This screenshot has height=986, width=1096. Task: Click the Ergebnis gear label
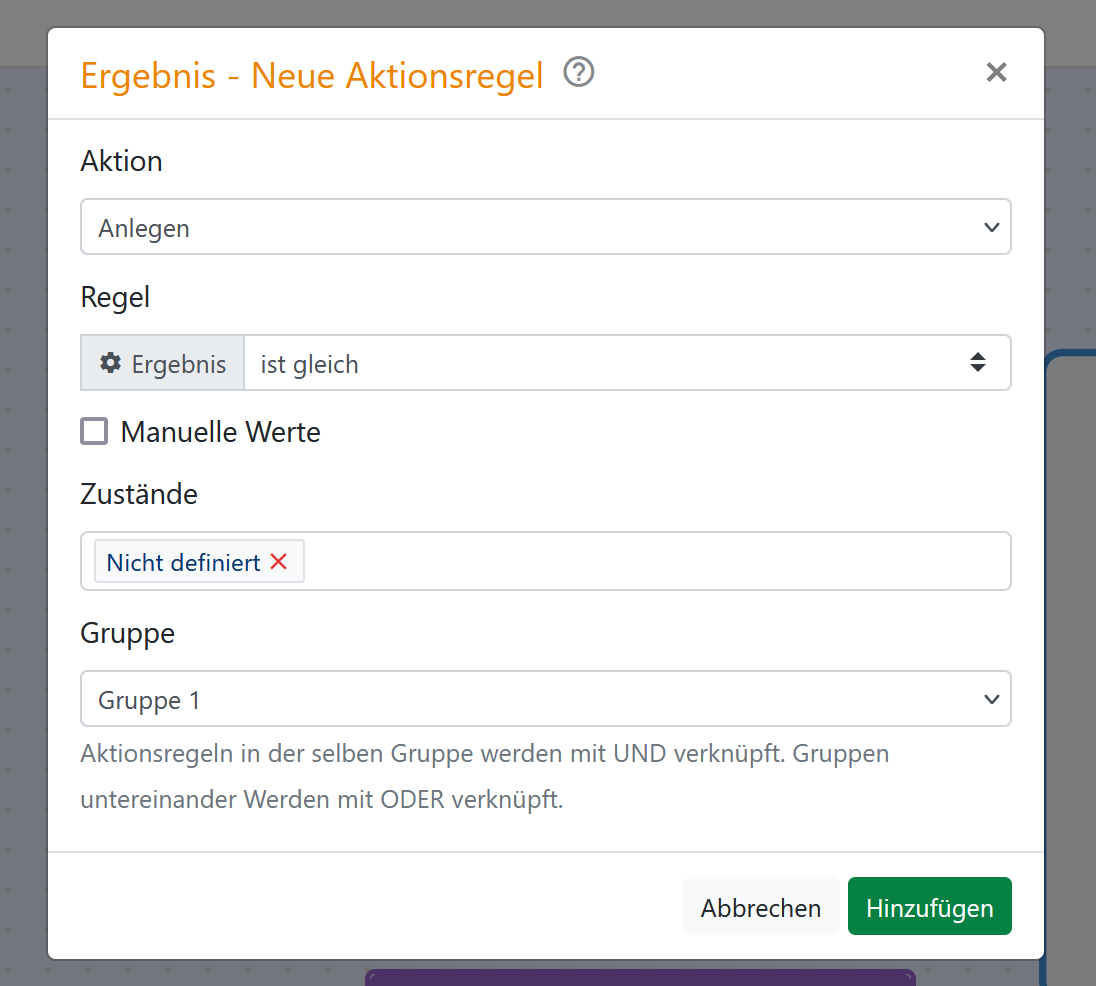tap(162, 363)
